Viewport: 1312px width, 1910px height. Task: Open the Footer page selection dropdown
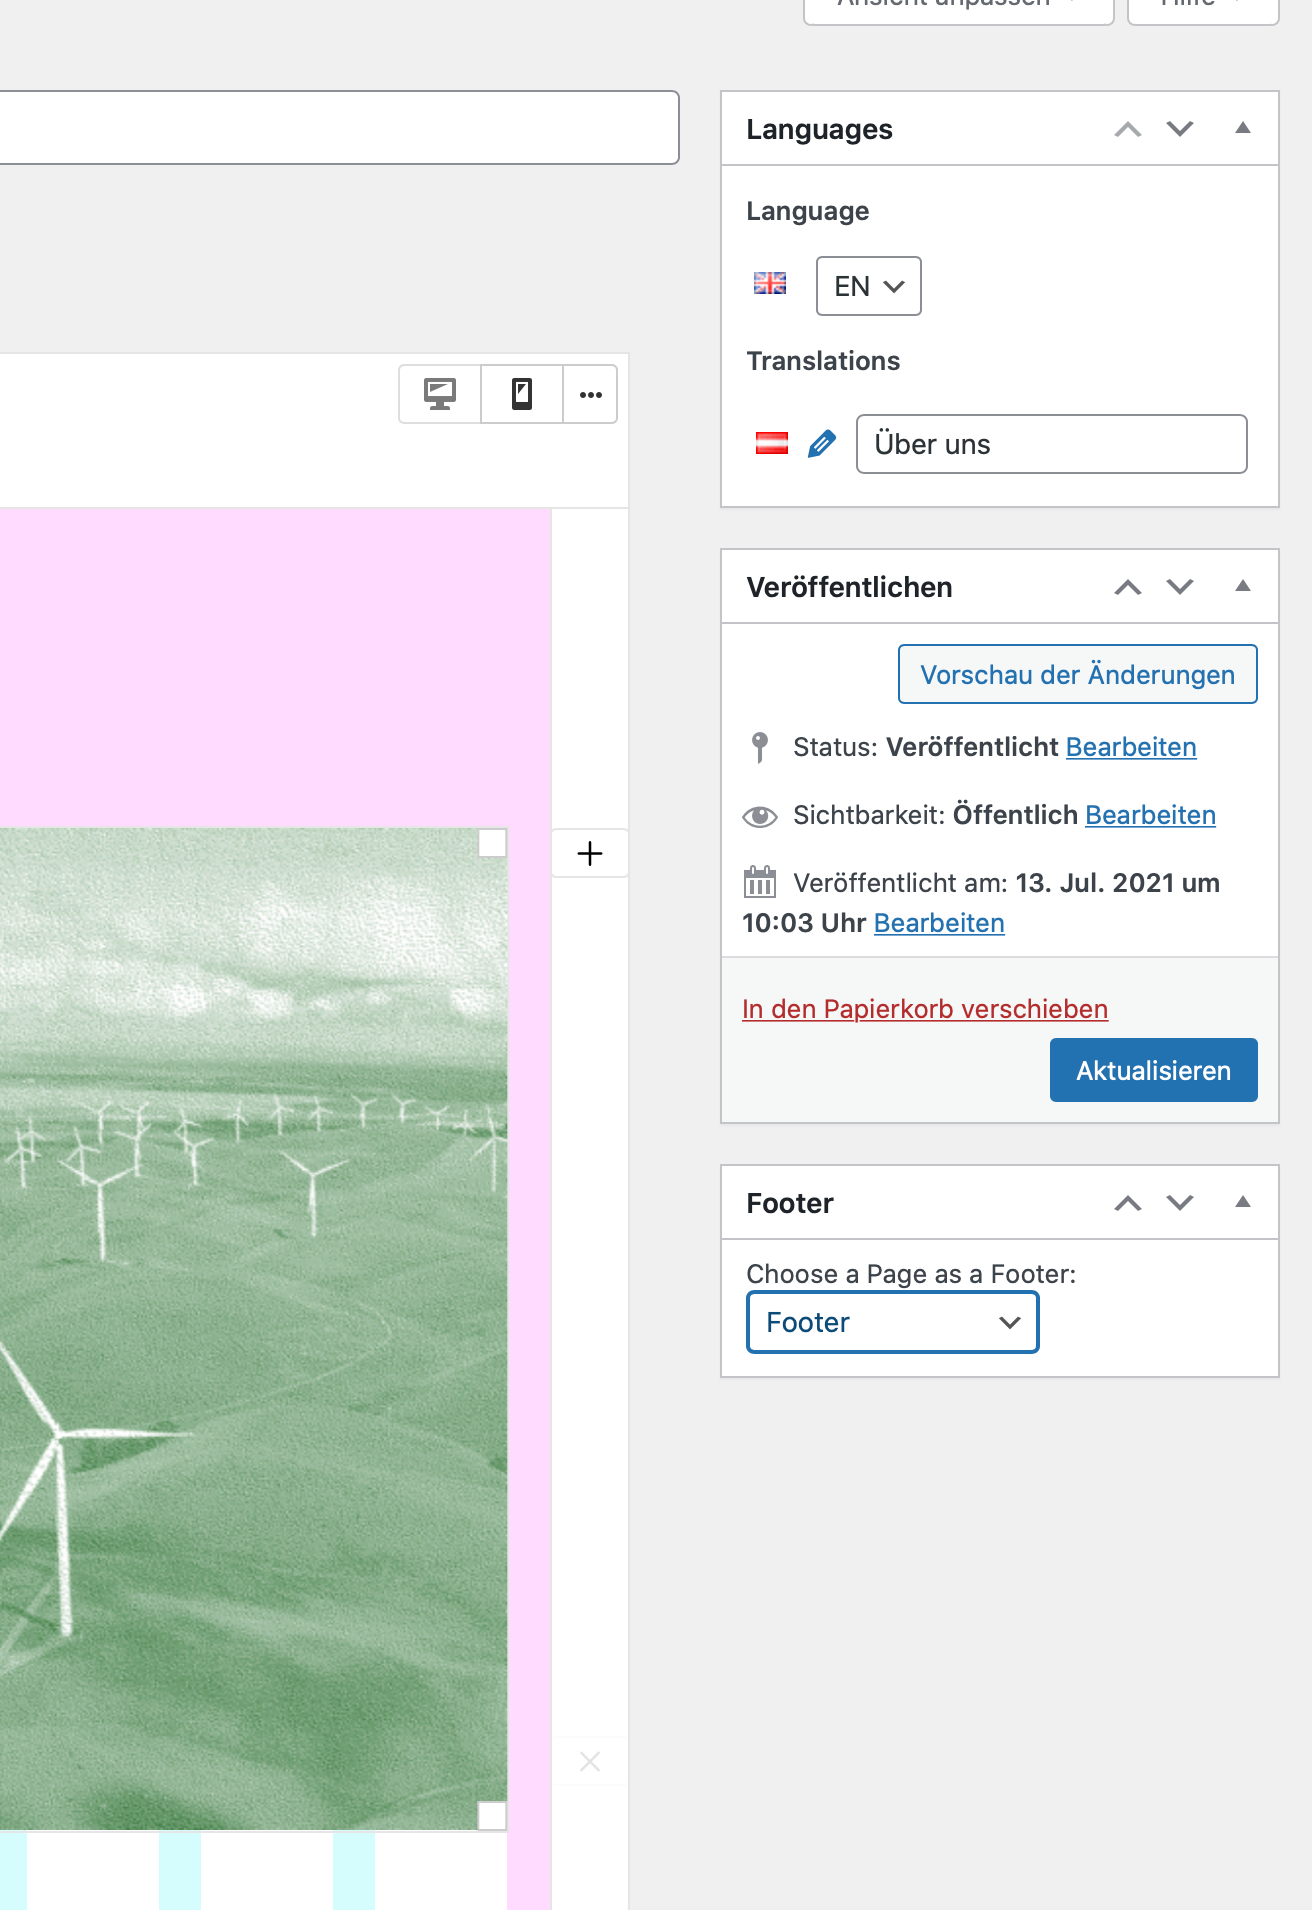tap(892, 1322)
